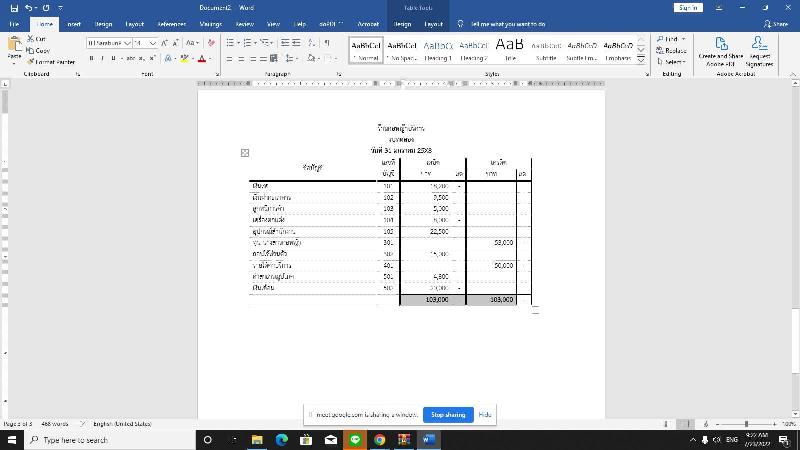Toggle Show/Hide paragraph marks
Screen dimensions: 800x450
click(327, 43)
